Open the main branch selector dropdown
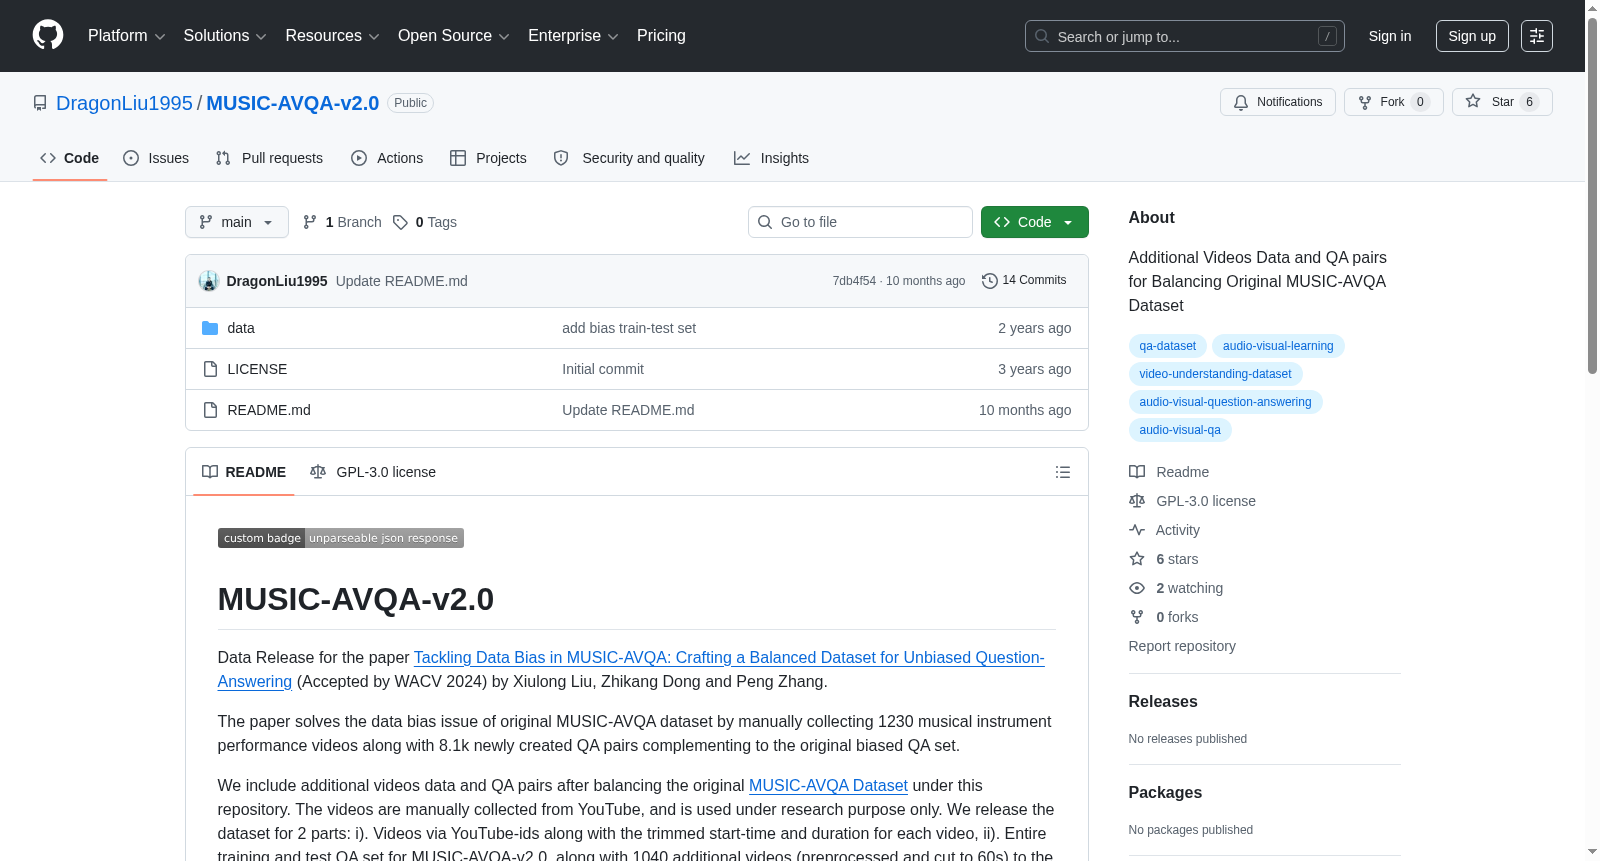Image resolution: width=1600 pixels, height=861 pixels. (237, 222)
